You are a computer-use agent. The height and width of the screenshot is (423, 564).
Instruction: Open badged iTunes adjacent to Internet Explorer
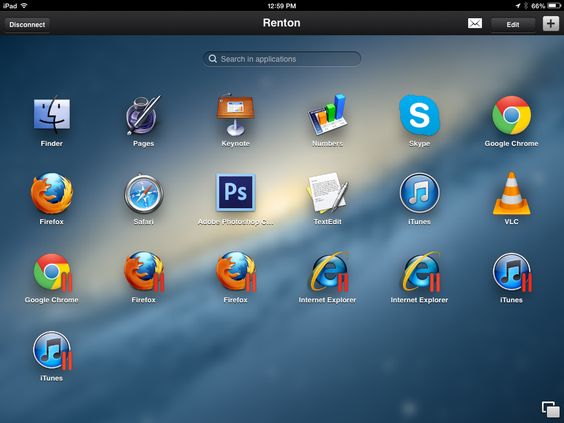click(x=512, y=272)
